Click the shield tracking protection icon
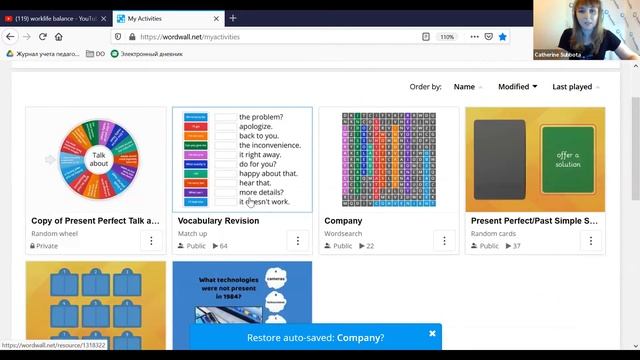This screenshot has width=640, height=360. [x=118, y=37]
